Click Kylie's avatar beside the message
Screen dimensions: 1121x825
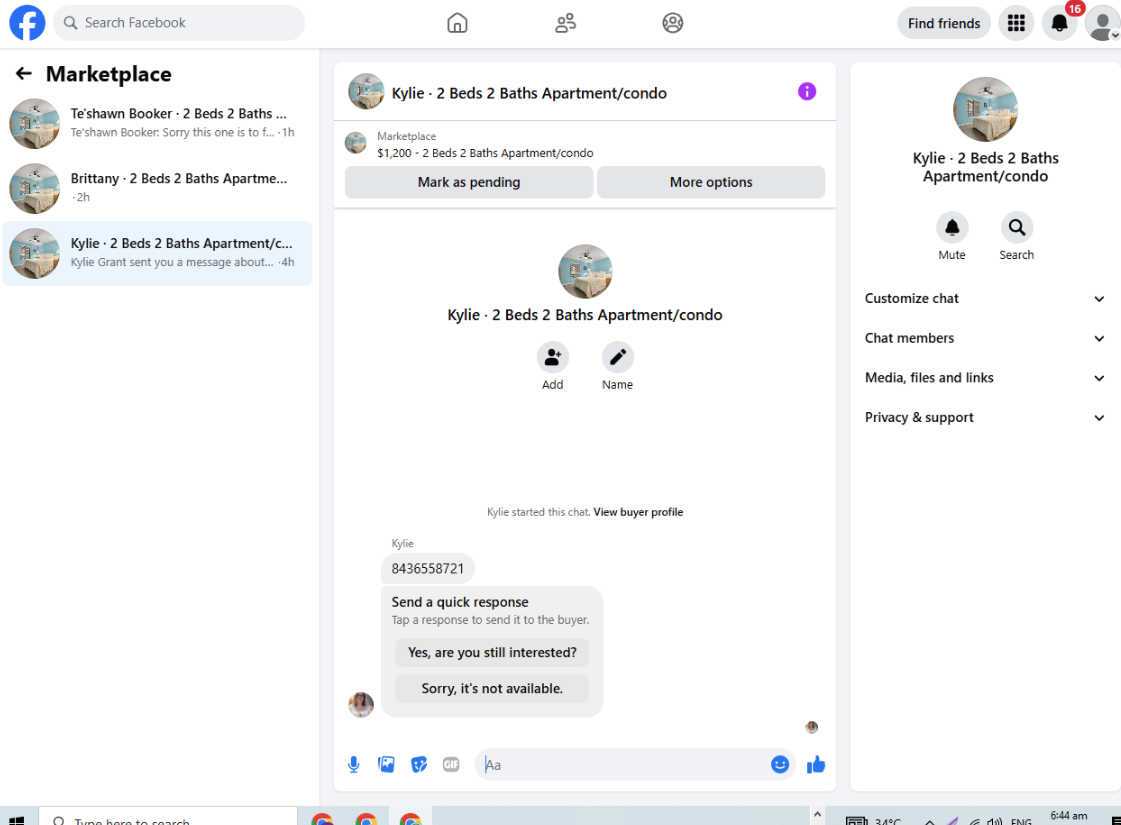361,705
